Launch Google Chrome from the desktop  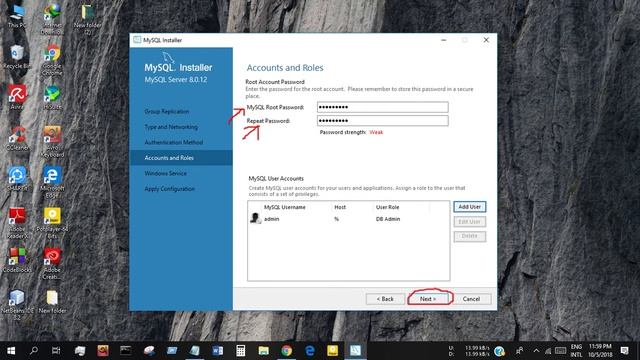[52, 58]
